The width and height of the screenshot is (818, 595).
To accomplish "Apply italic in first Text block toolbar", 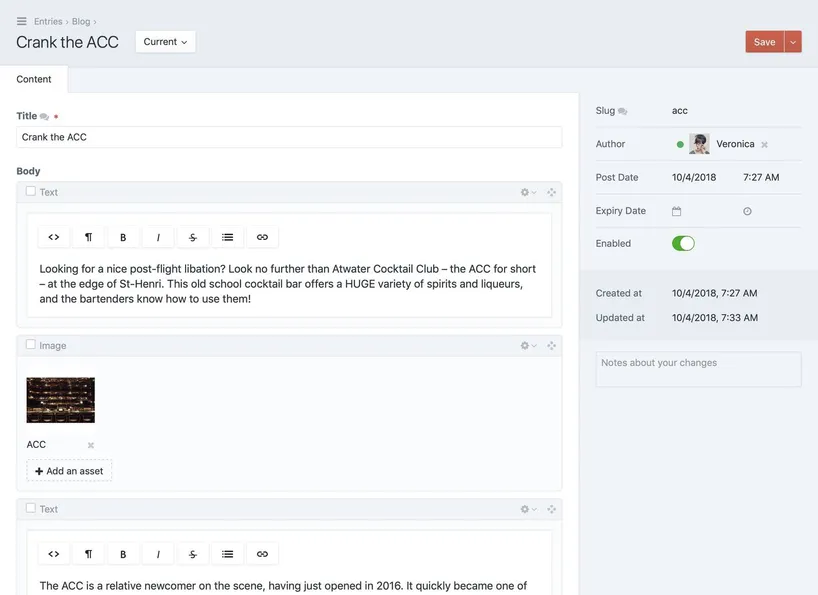I will click(158, 237).
